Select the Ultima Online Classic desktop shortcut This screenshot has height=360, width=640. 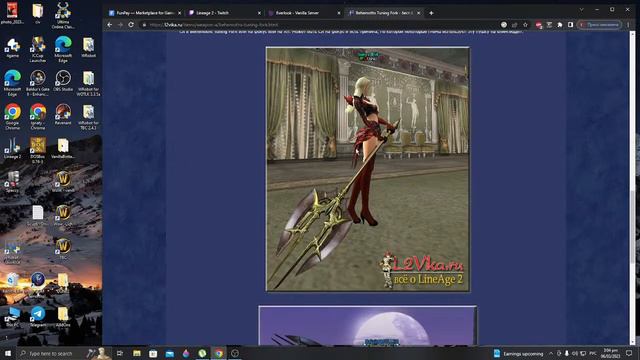click(63, 16)
